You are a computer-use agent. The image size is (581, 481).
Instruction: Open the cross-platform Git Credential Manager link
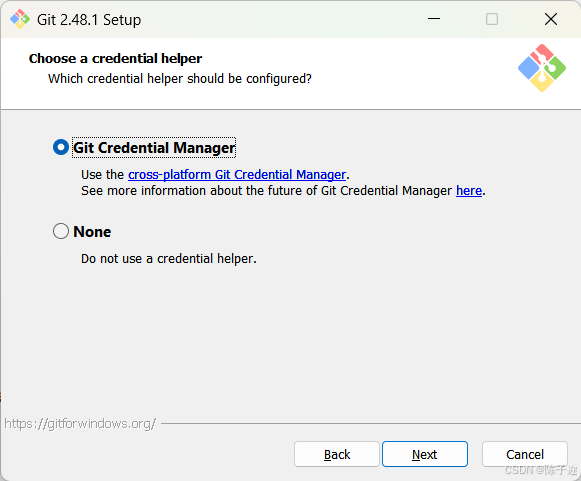point(237,175)
